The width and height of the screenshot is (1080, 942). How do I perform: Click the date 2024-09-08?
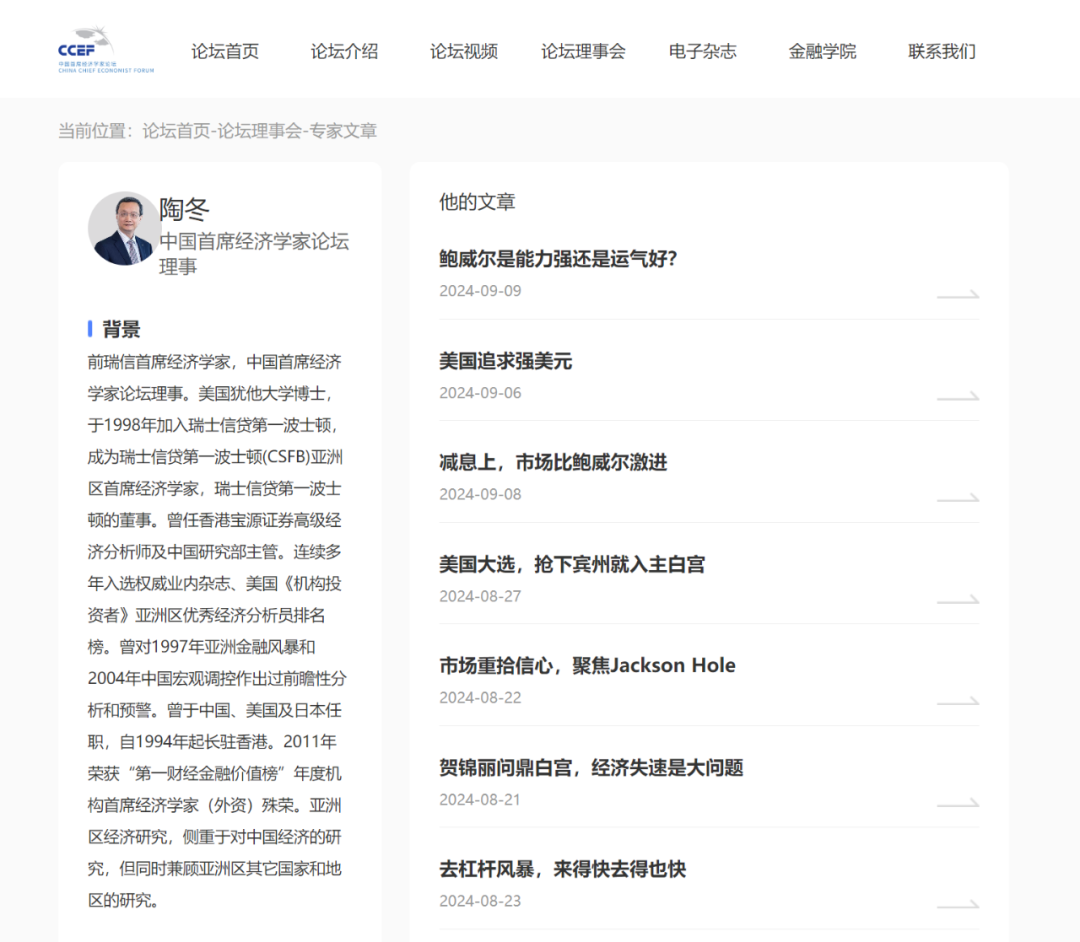[480, 494]
